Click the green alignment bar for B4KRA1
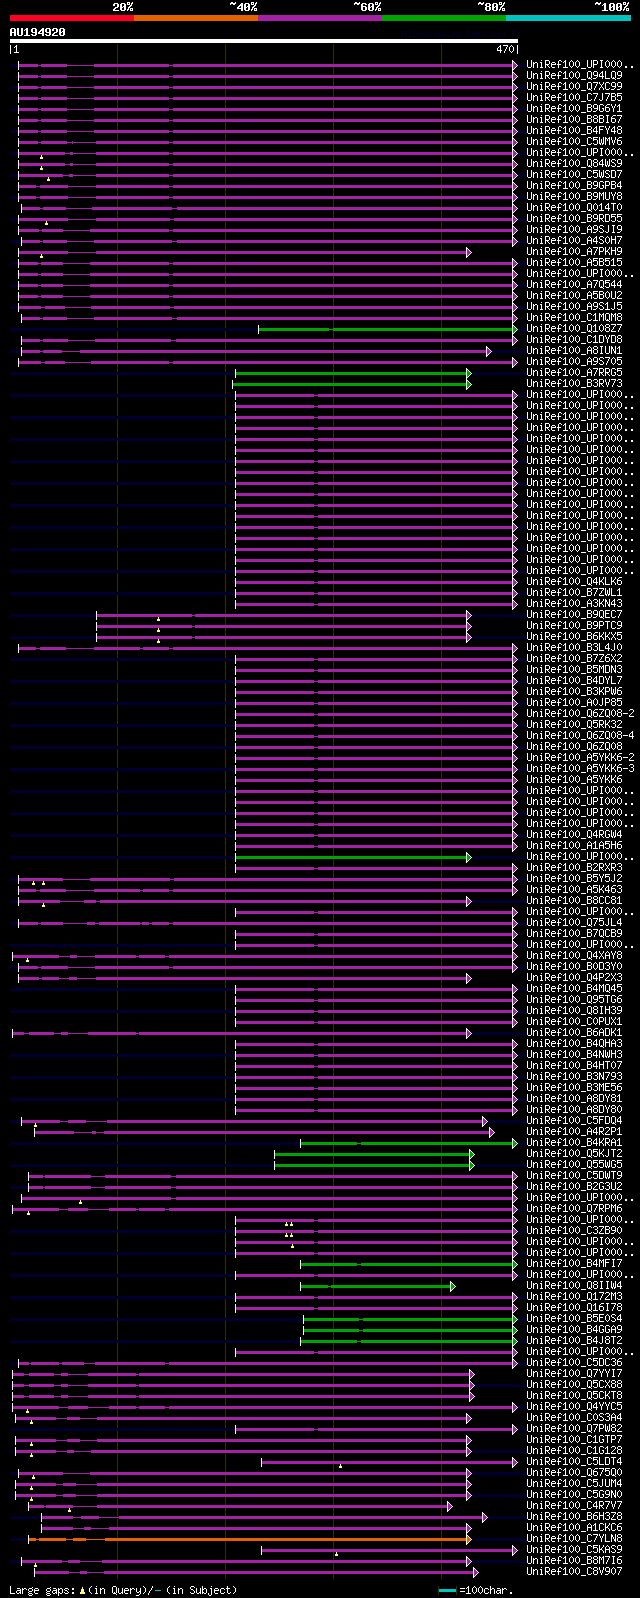Screen dimensions: 640x1598 (408, 1143)
